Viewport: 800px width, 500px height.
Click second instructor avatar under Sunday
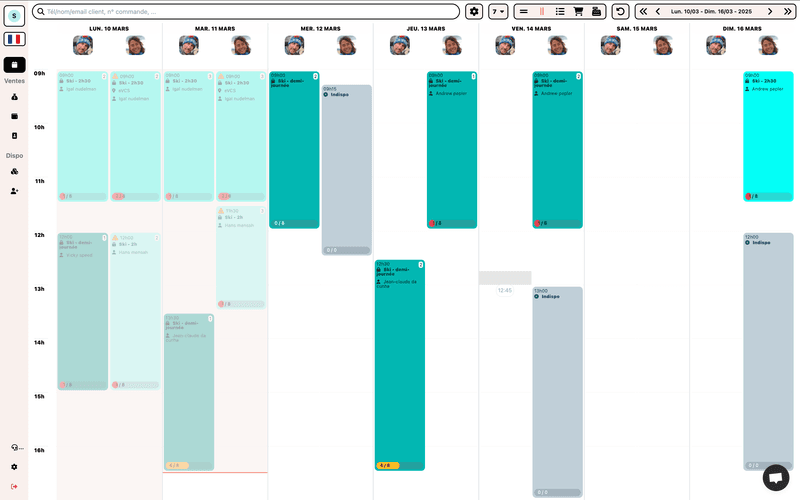pos(768,45)
